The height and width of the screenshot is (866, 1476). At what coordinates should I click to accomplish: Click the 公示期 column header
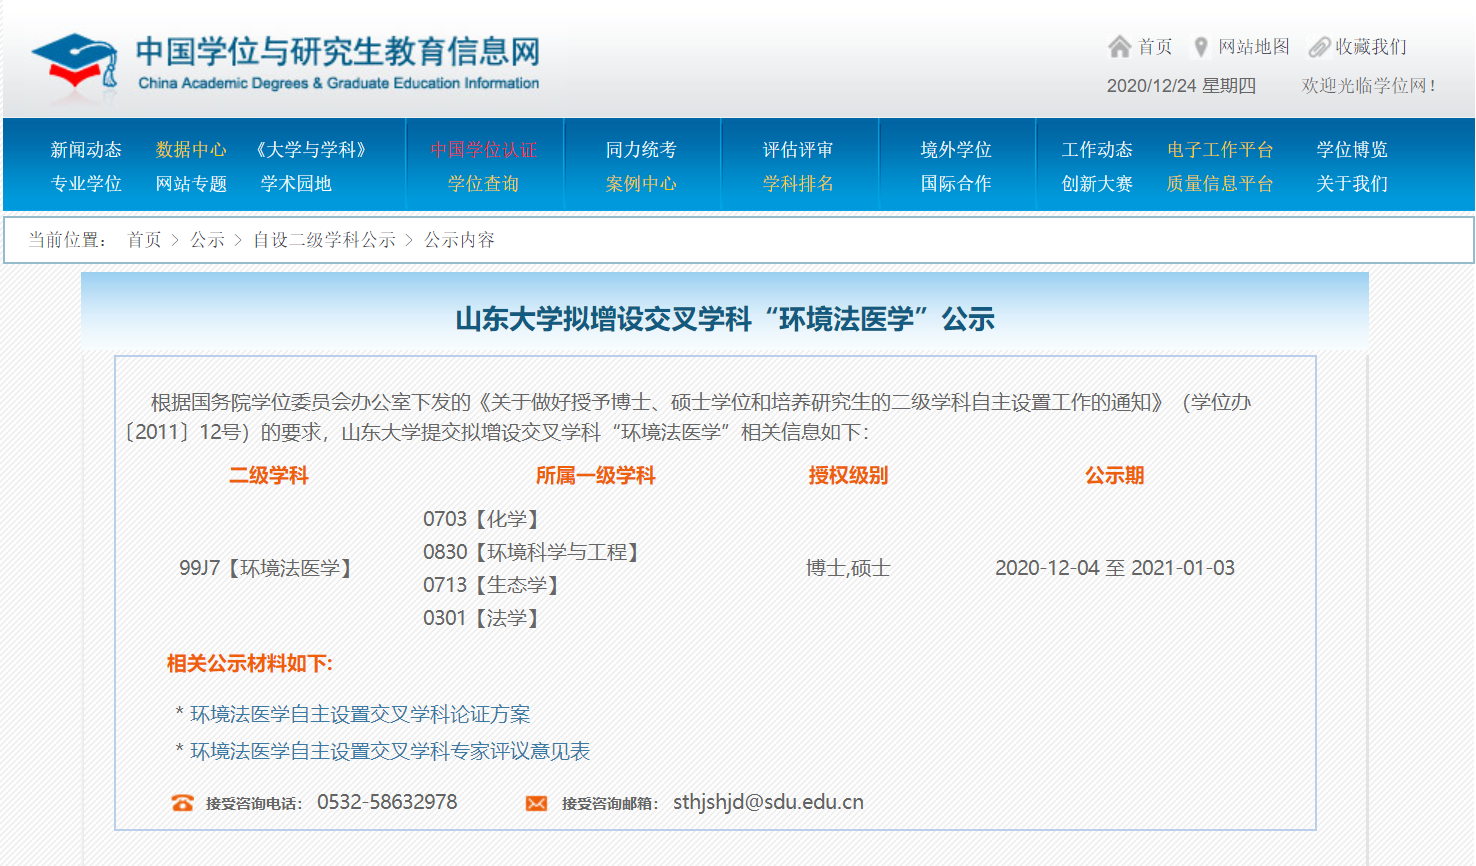click(1115, 476)
